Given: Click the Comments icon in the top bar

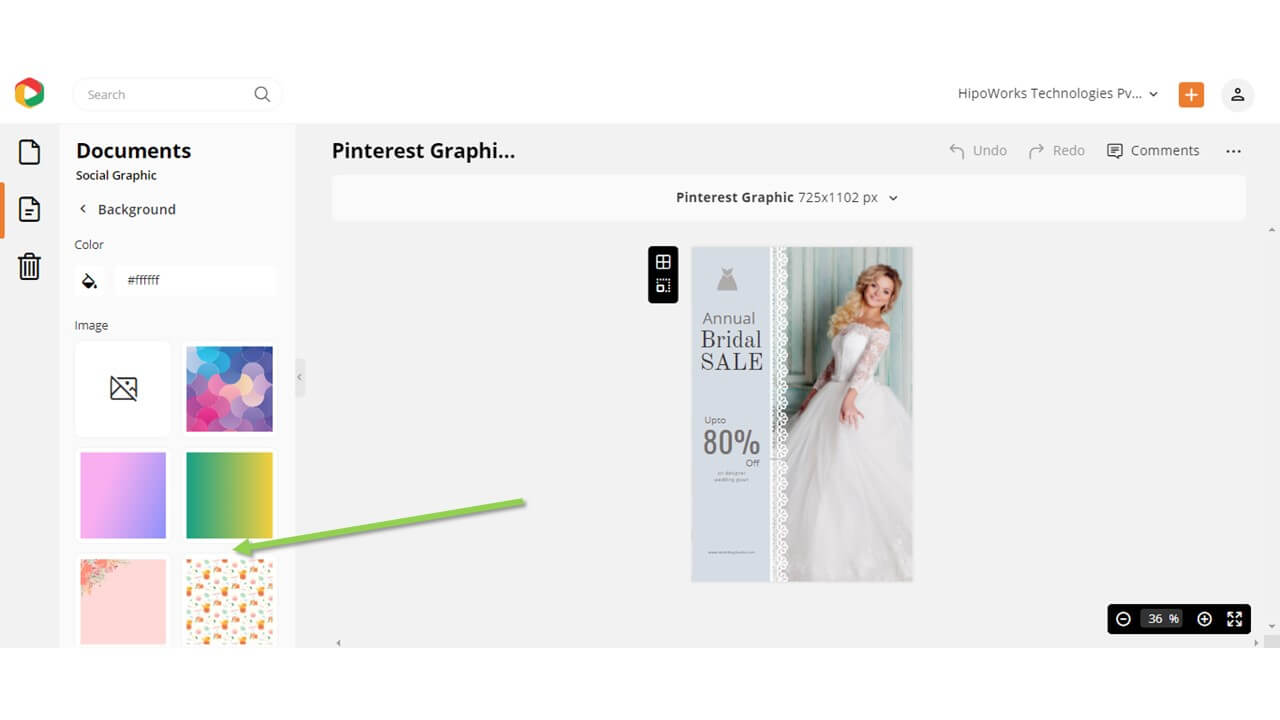Looking at the screenshot, I should click(x=1113, y=150).
